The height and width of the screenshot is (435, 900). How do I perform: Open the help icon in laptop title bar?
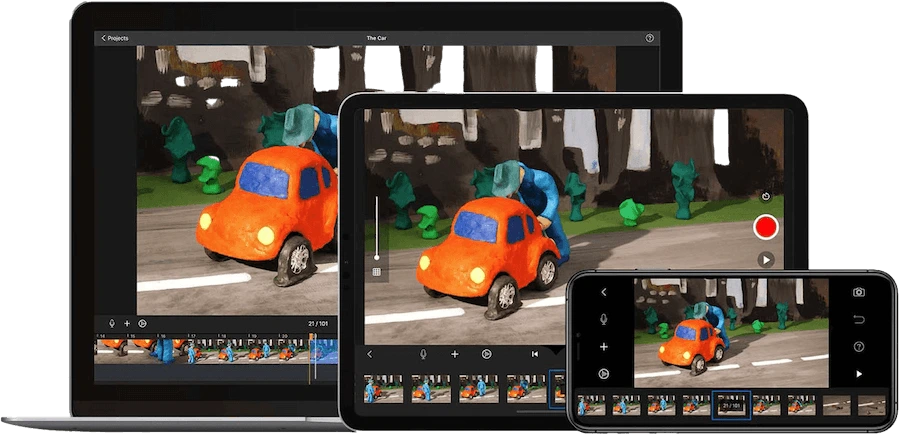649,38
